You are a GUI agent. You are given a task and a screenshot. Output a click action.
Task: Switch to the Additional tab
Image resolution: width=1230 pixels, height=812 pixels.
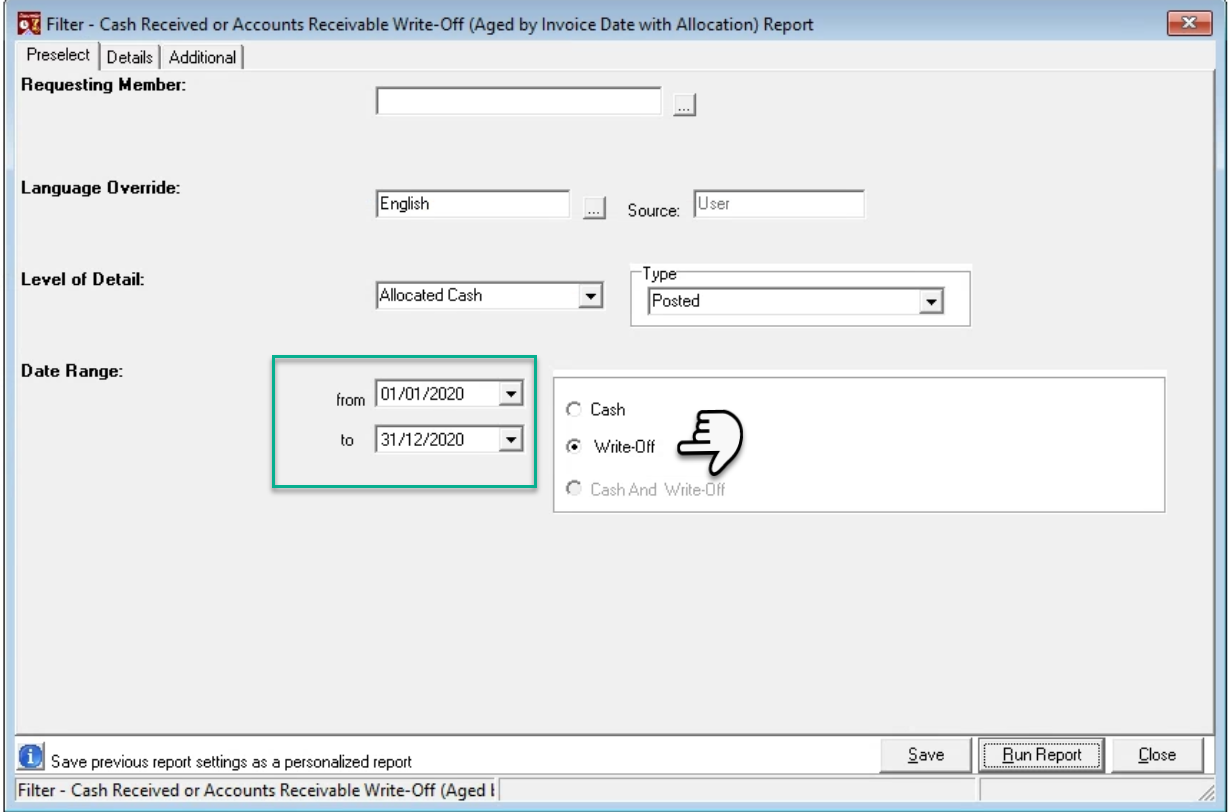pos(202,57)
